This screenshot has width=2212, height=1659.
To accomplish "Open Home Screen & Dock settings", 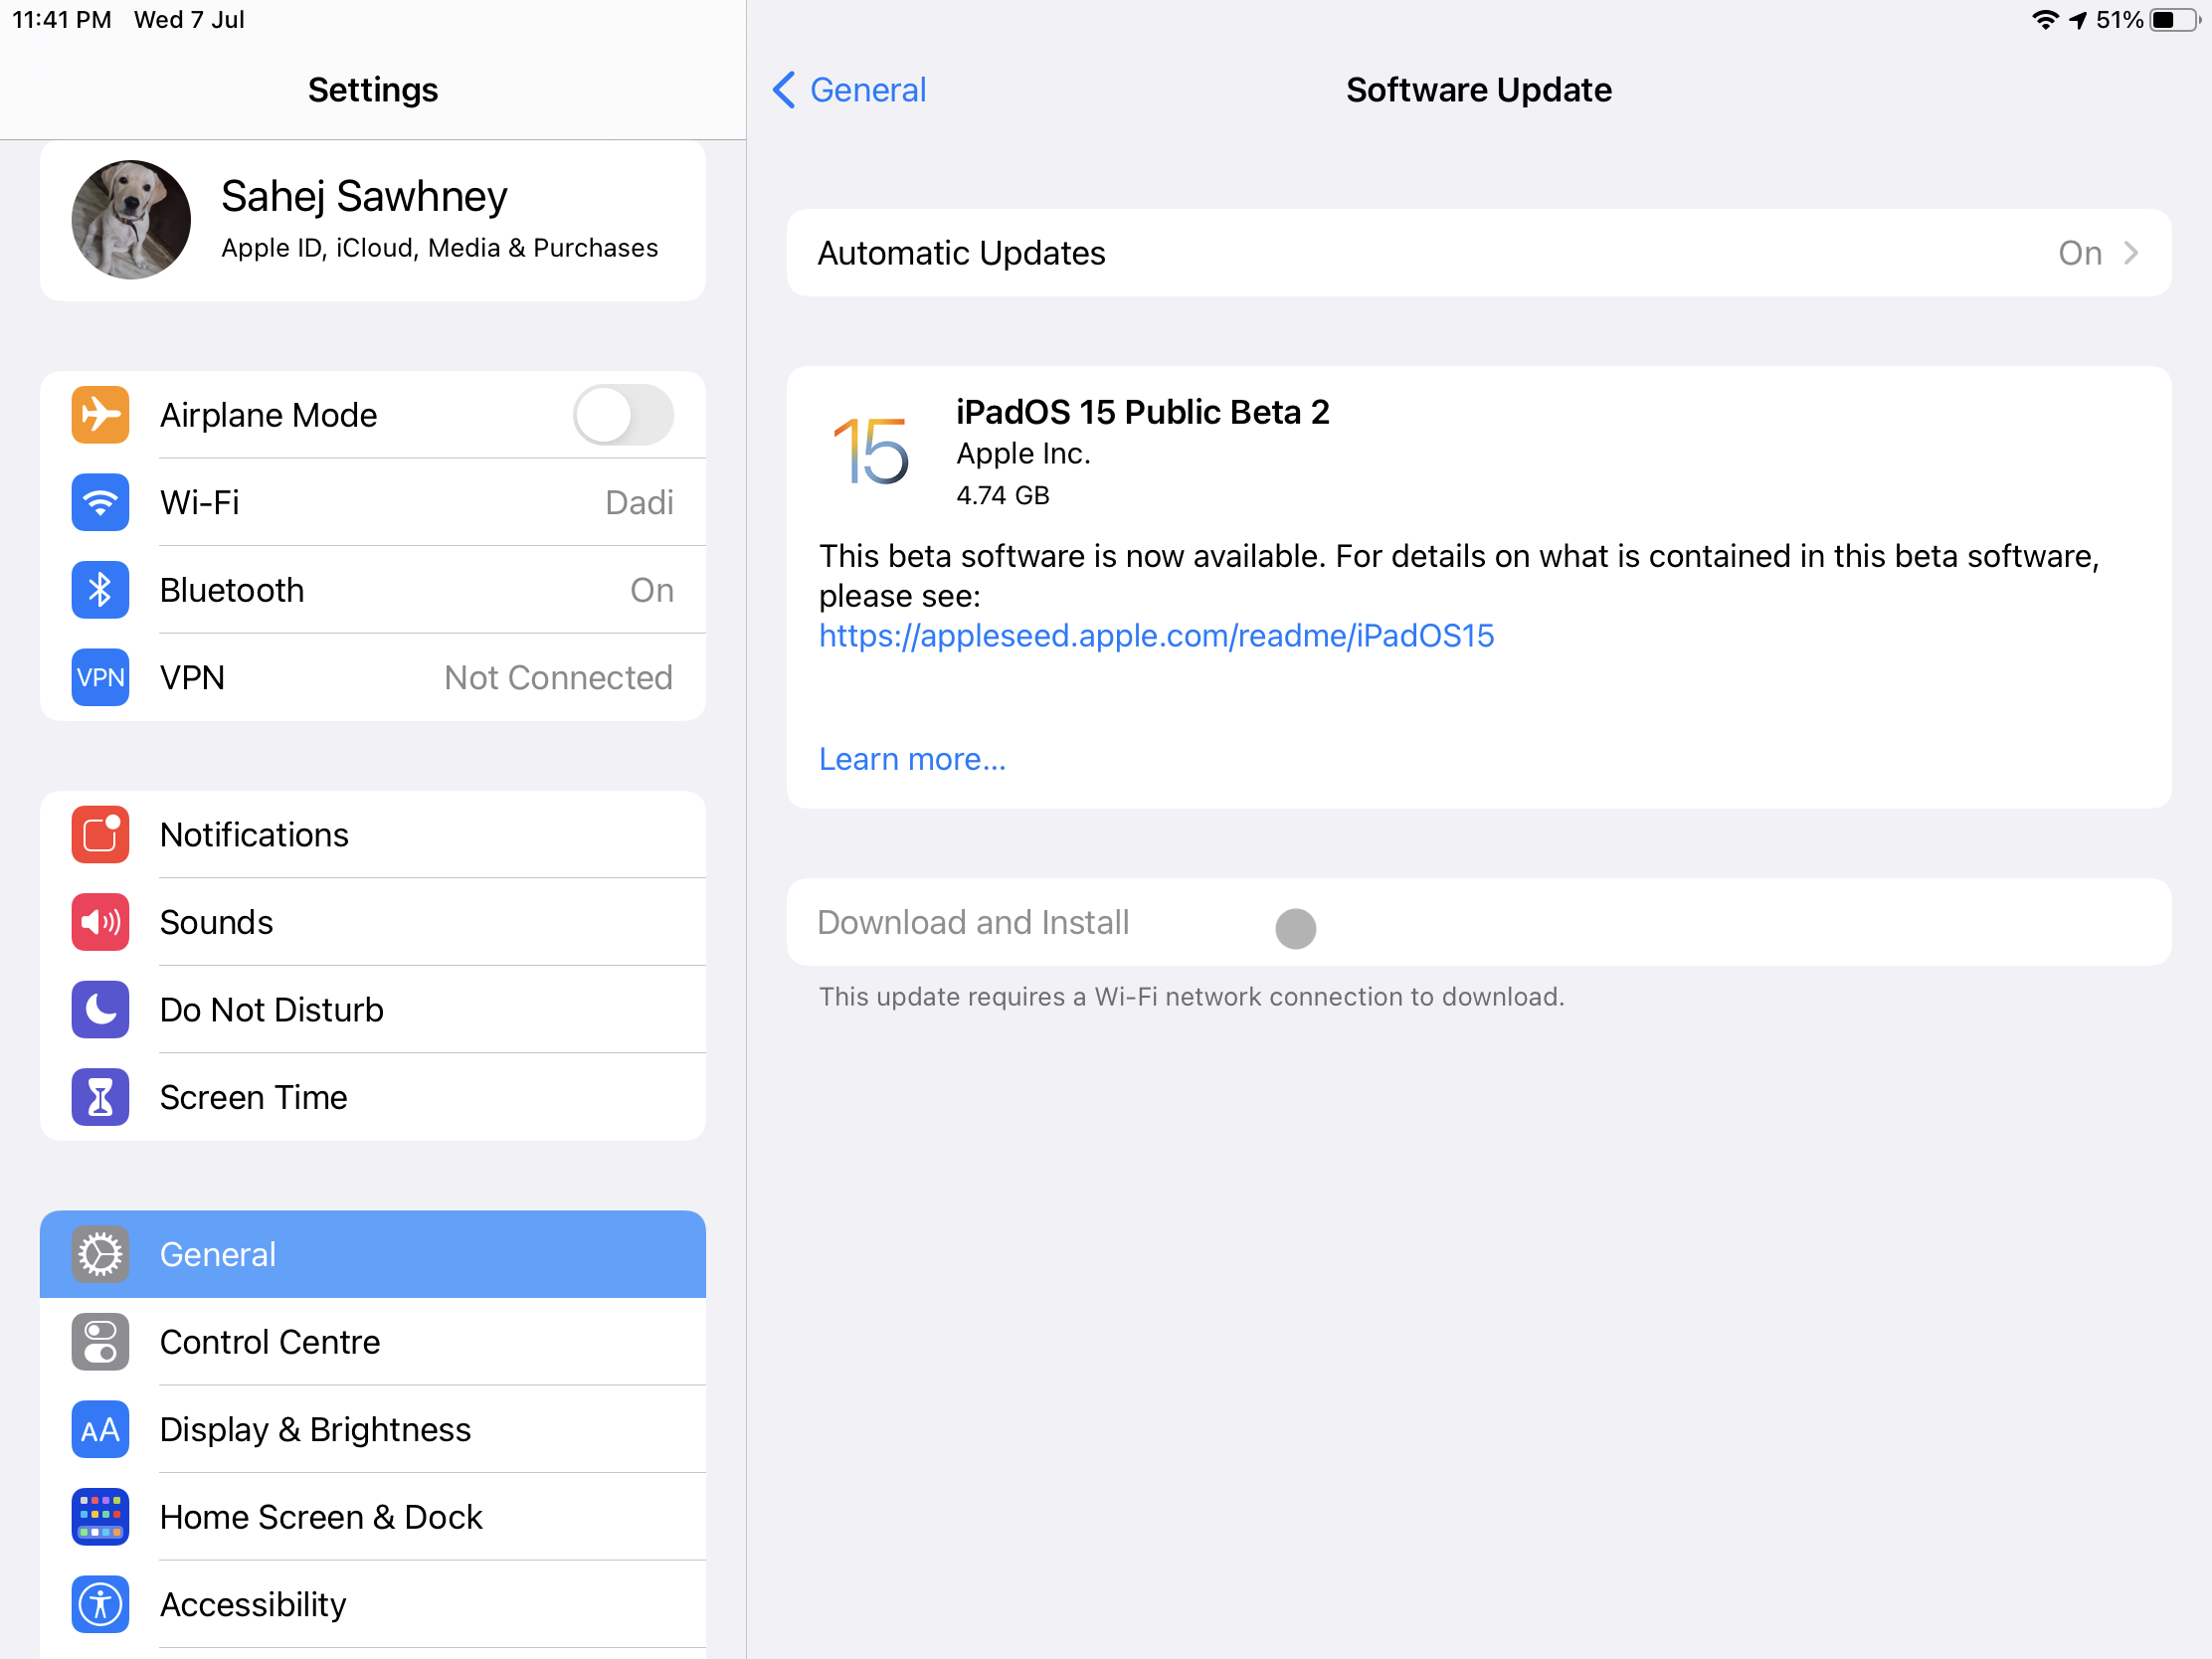I will (372, 1516).
